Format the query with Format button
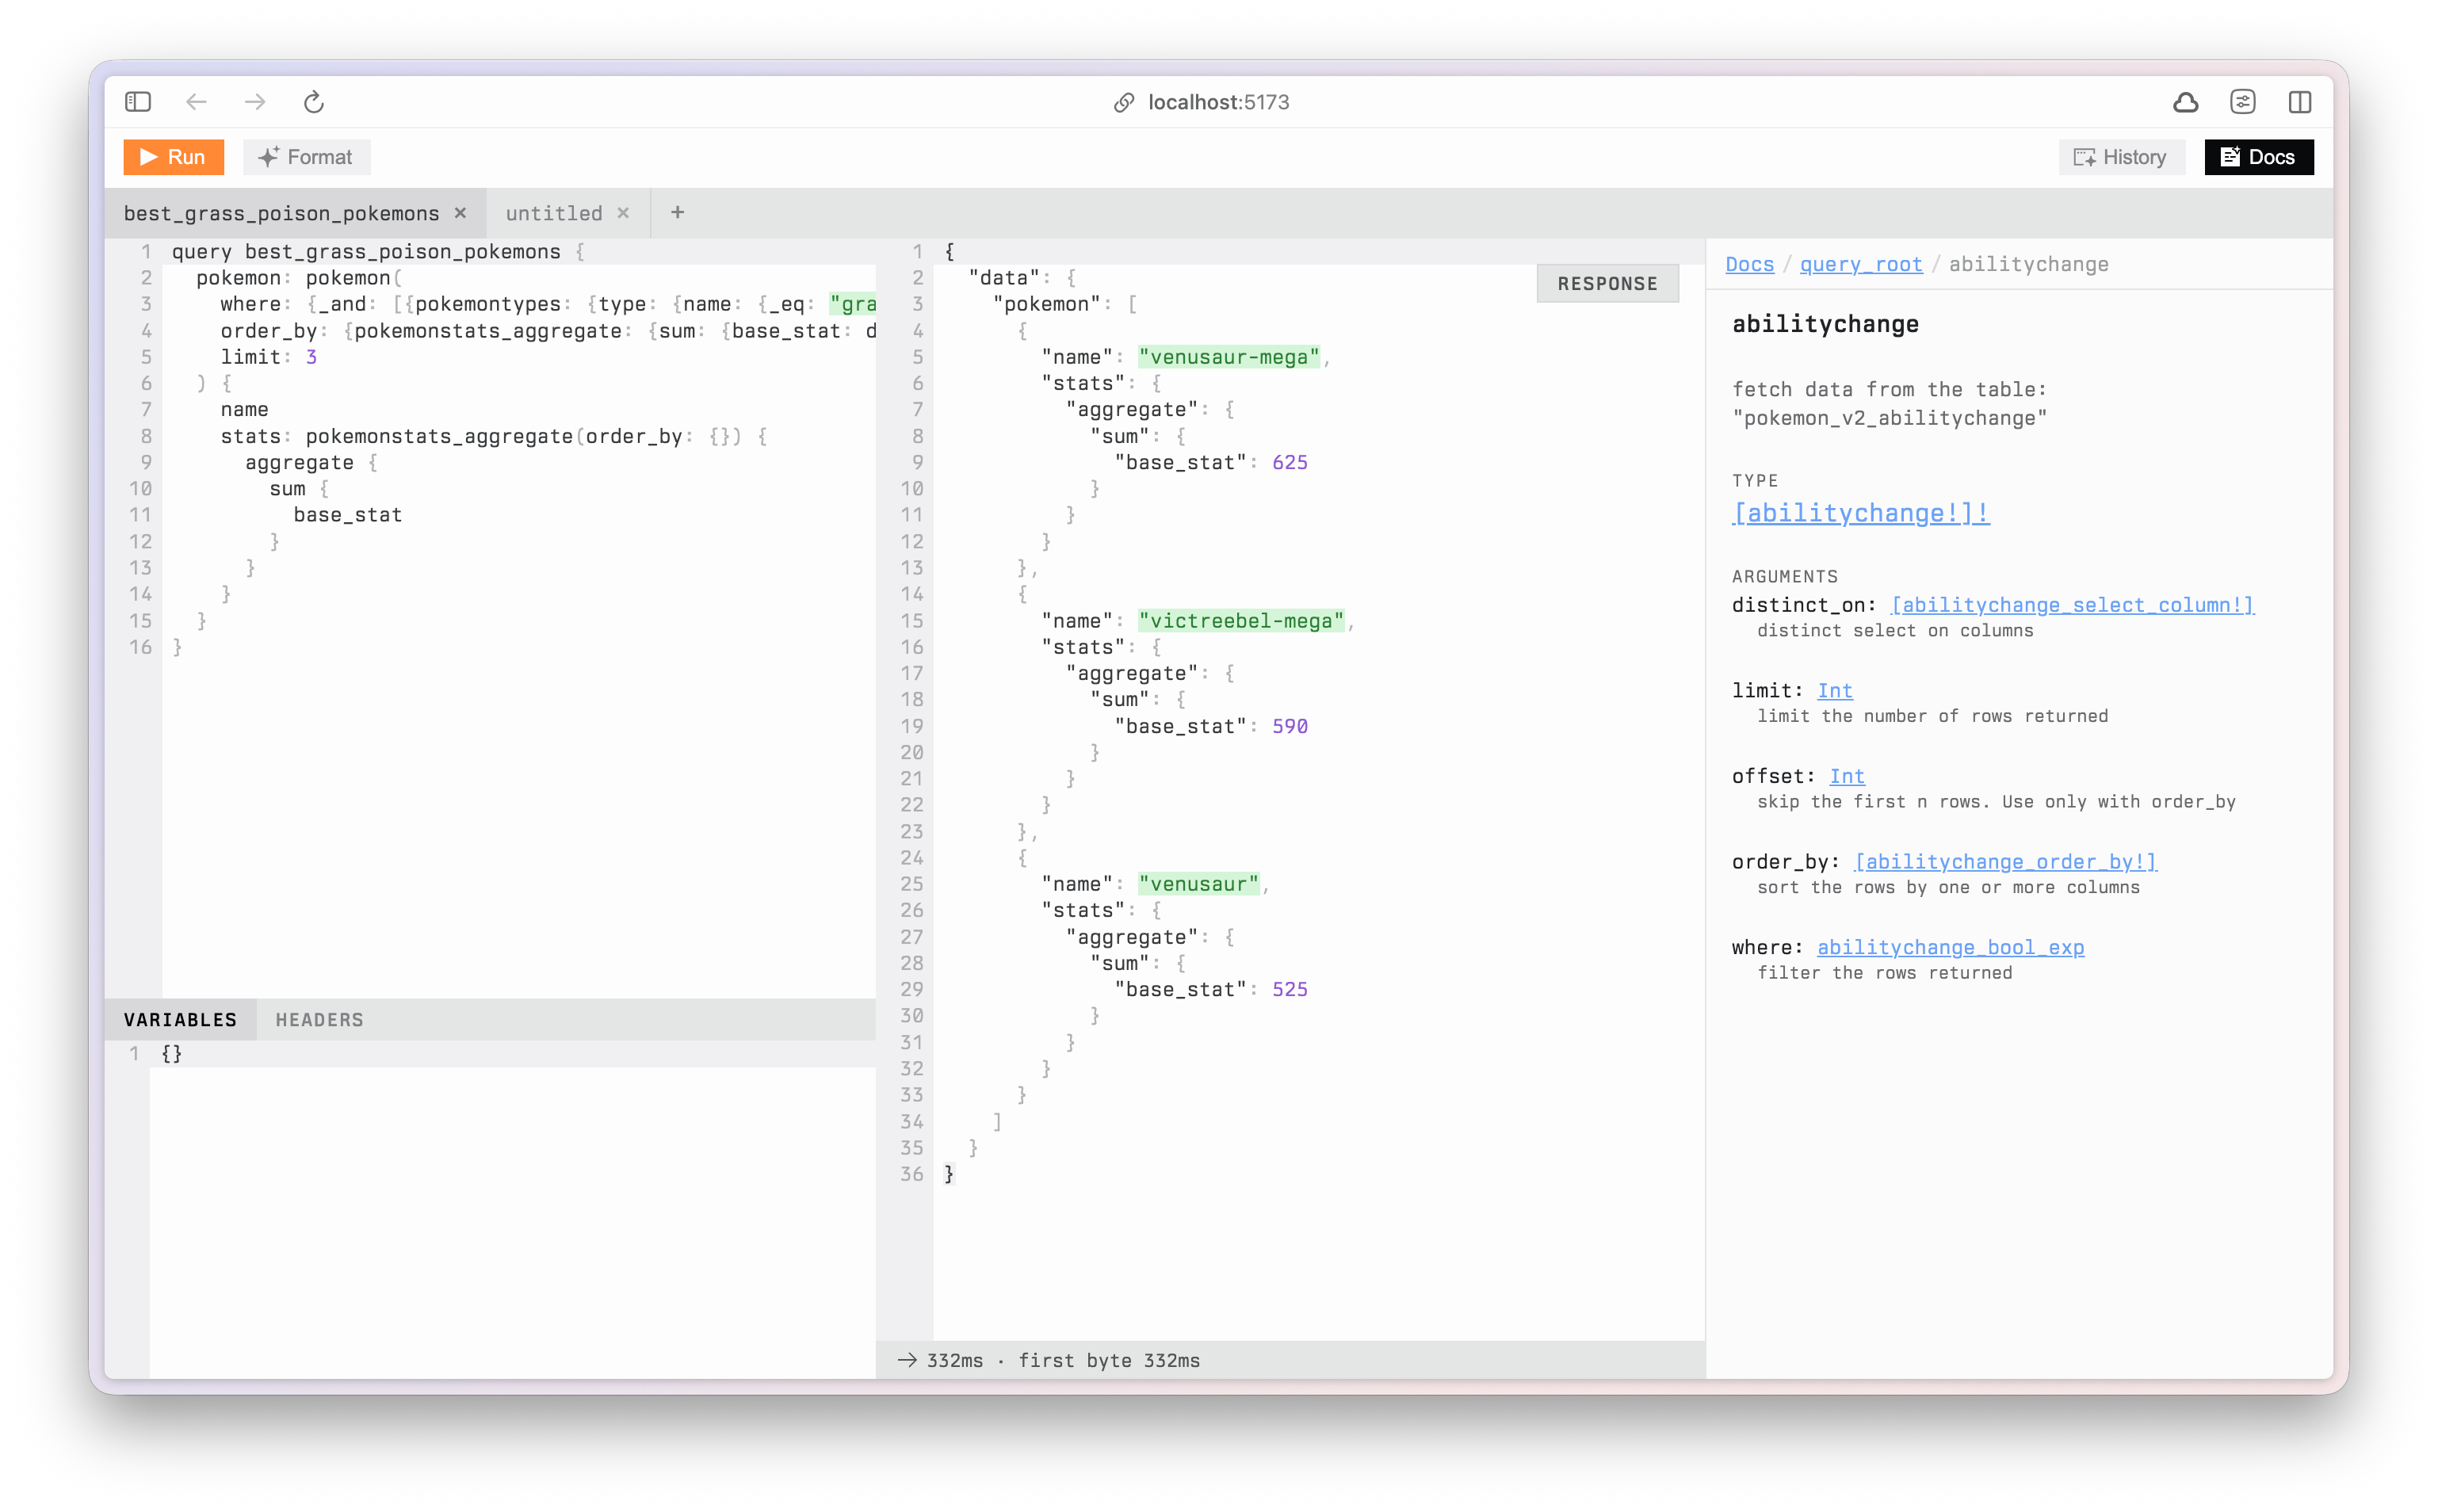The height and width of the screenshot is (1512, 2438). pos(306,157)
